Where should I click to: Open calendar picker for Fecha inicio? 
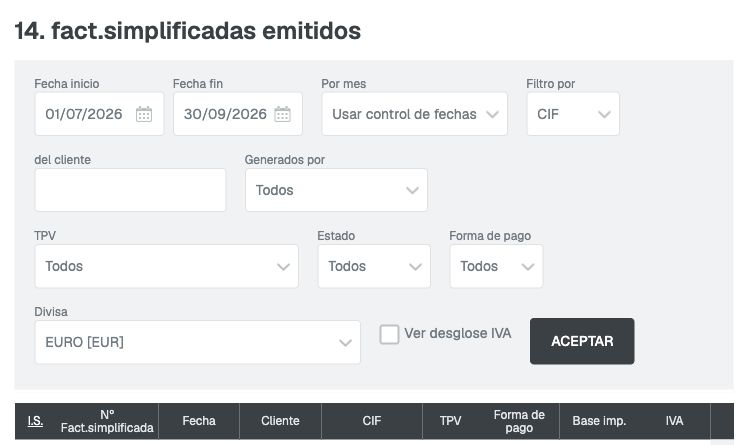coord(144,114)
